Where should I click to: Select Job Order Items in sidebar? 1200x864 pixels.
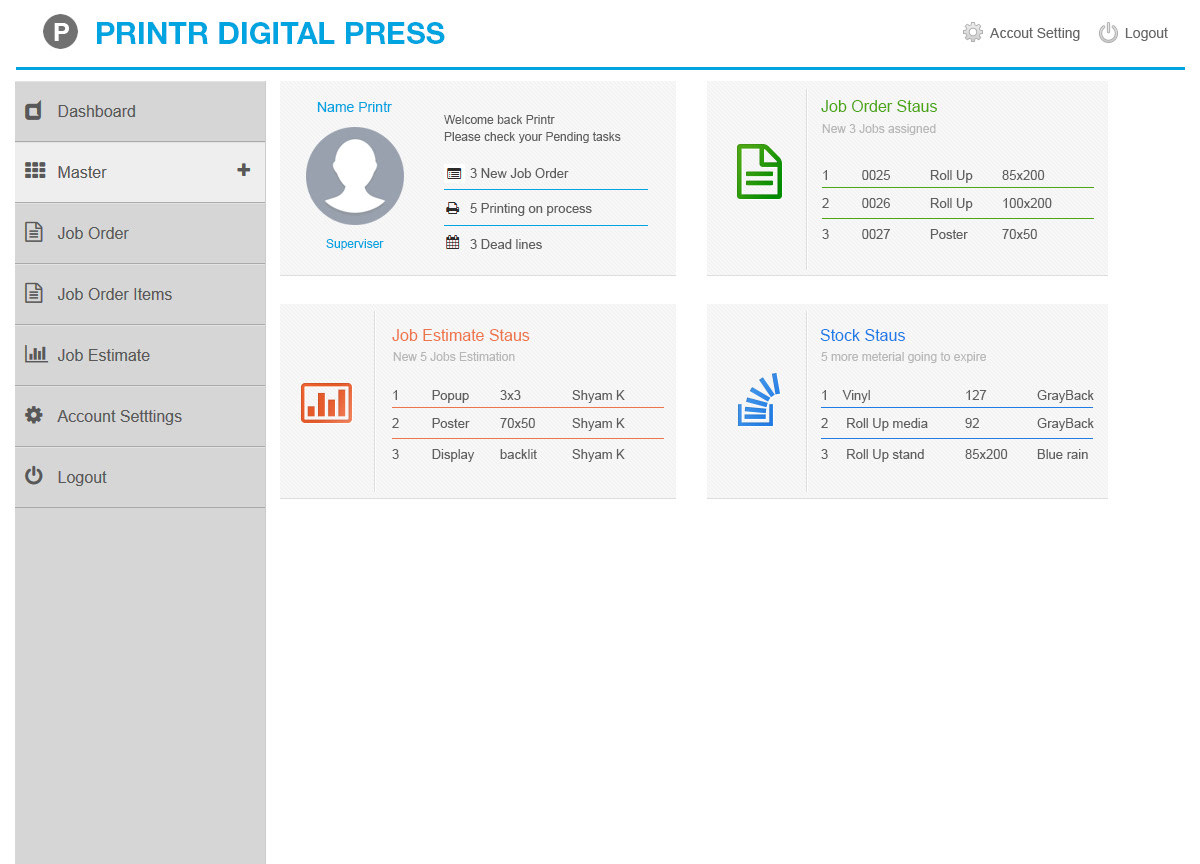pos(114,294)
